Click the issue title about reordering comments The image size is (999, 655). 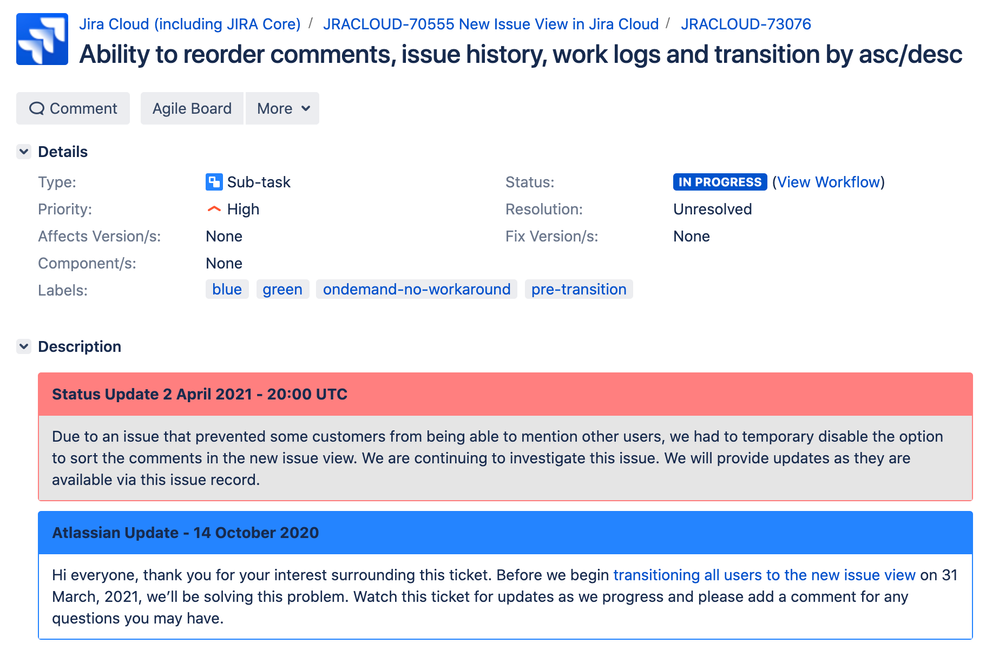coord(521,54)
